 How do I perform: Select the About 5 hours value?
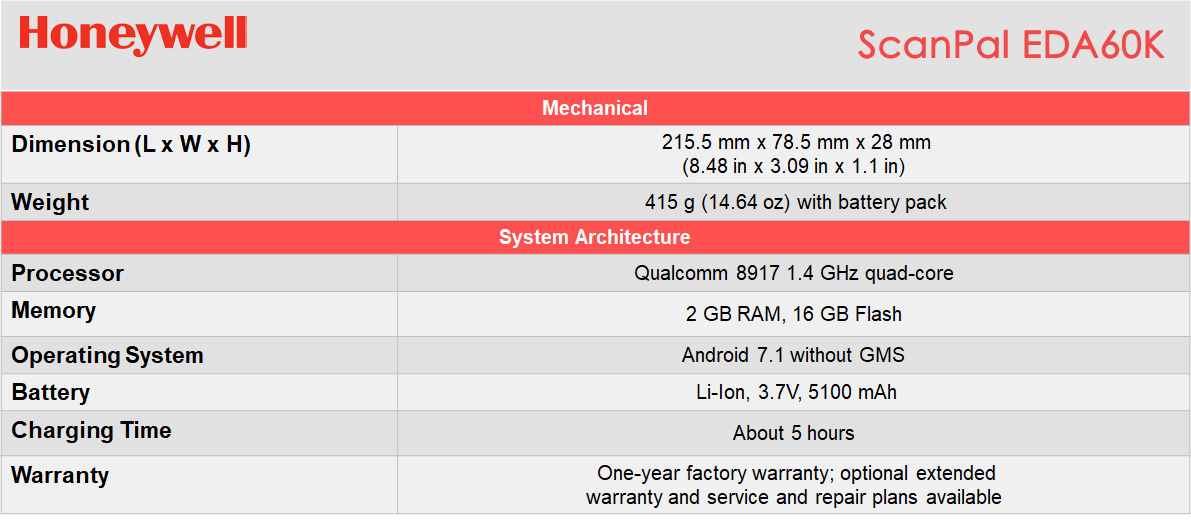[794, 433]
